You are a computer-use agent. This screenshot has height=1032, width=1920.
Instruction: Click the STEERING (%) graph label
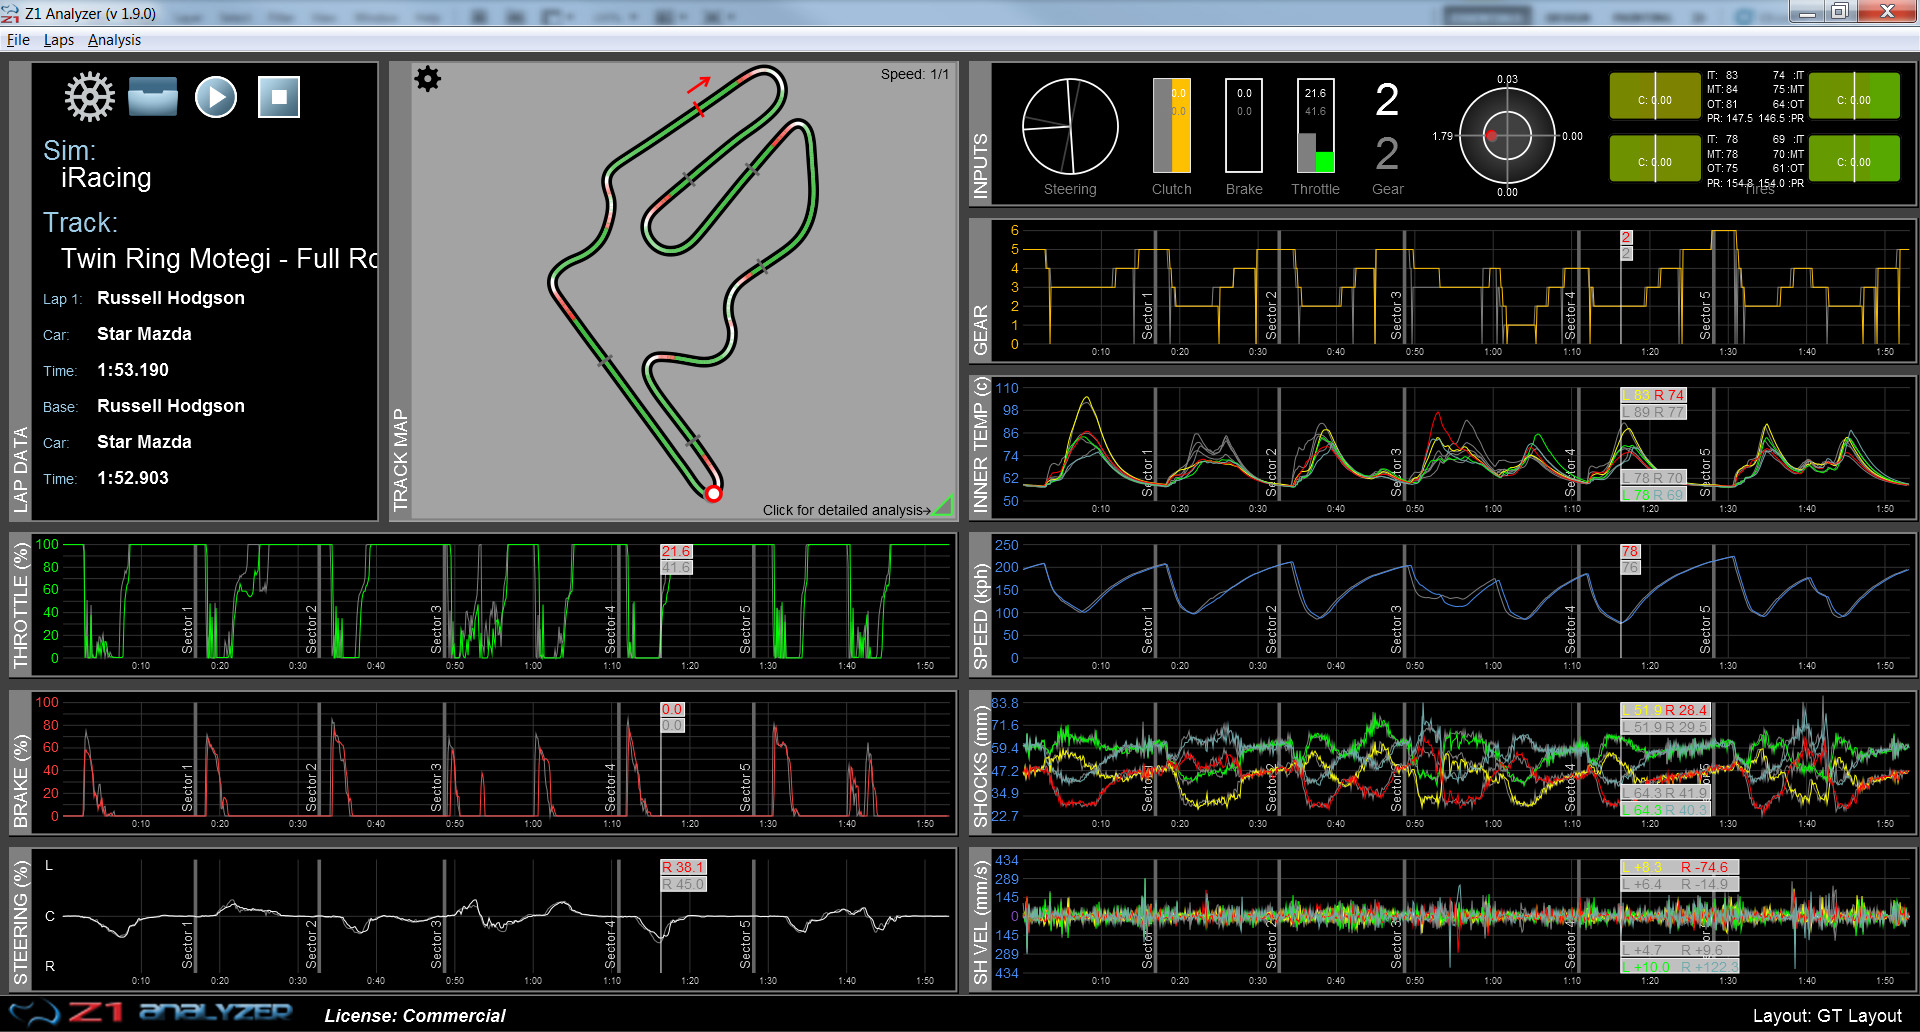coord(20,923)
